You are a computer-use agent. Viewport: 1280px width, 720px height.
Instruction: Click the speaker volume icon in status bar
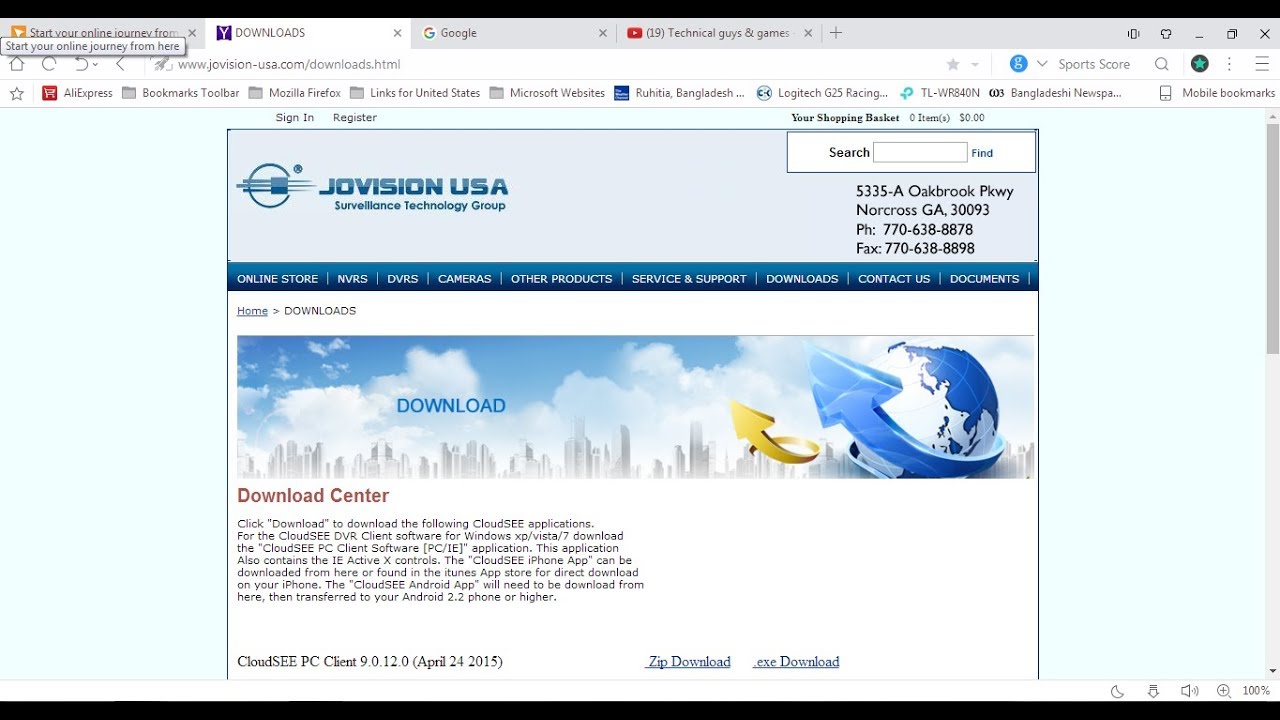click(1189, 691)
